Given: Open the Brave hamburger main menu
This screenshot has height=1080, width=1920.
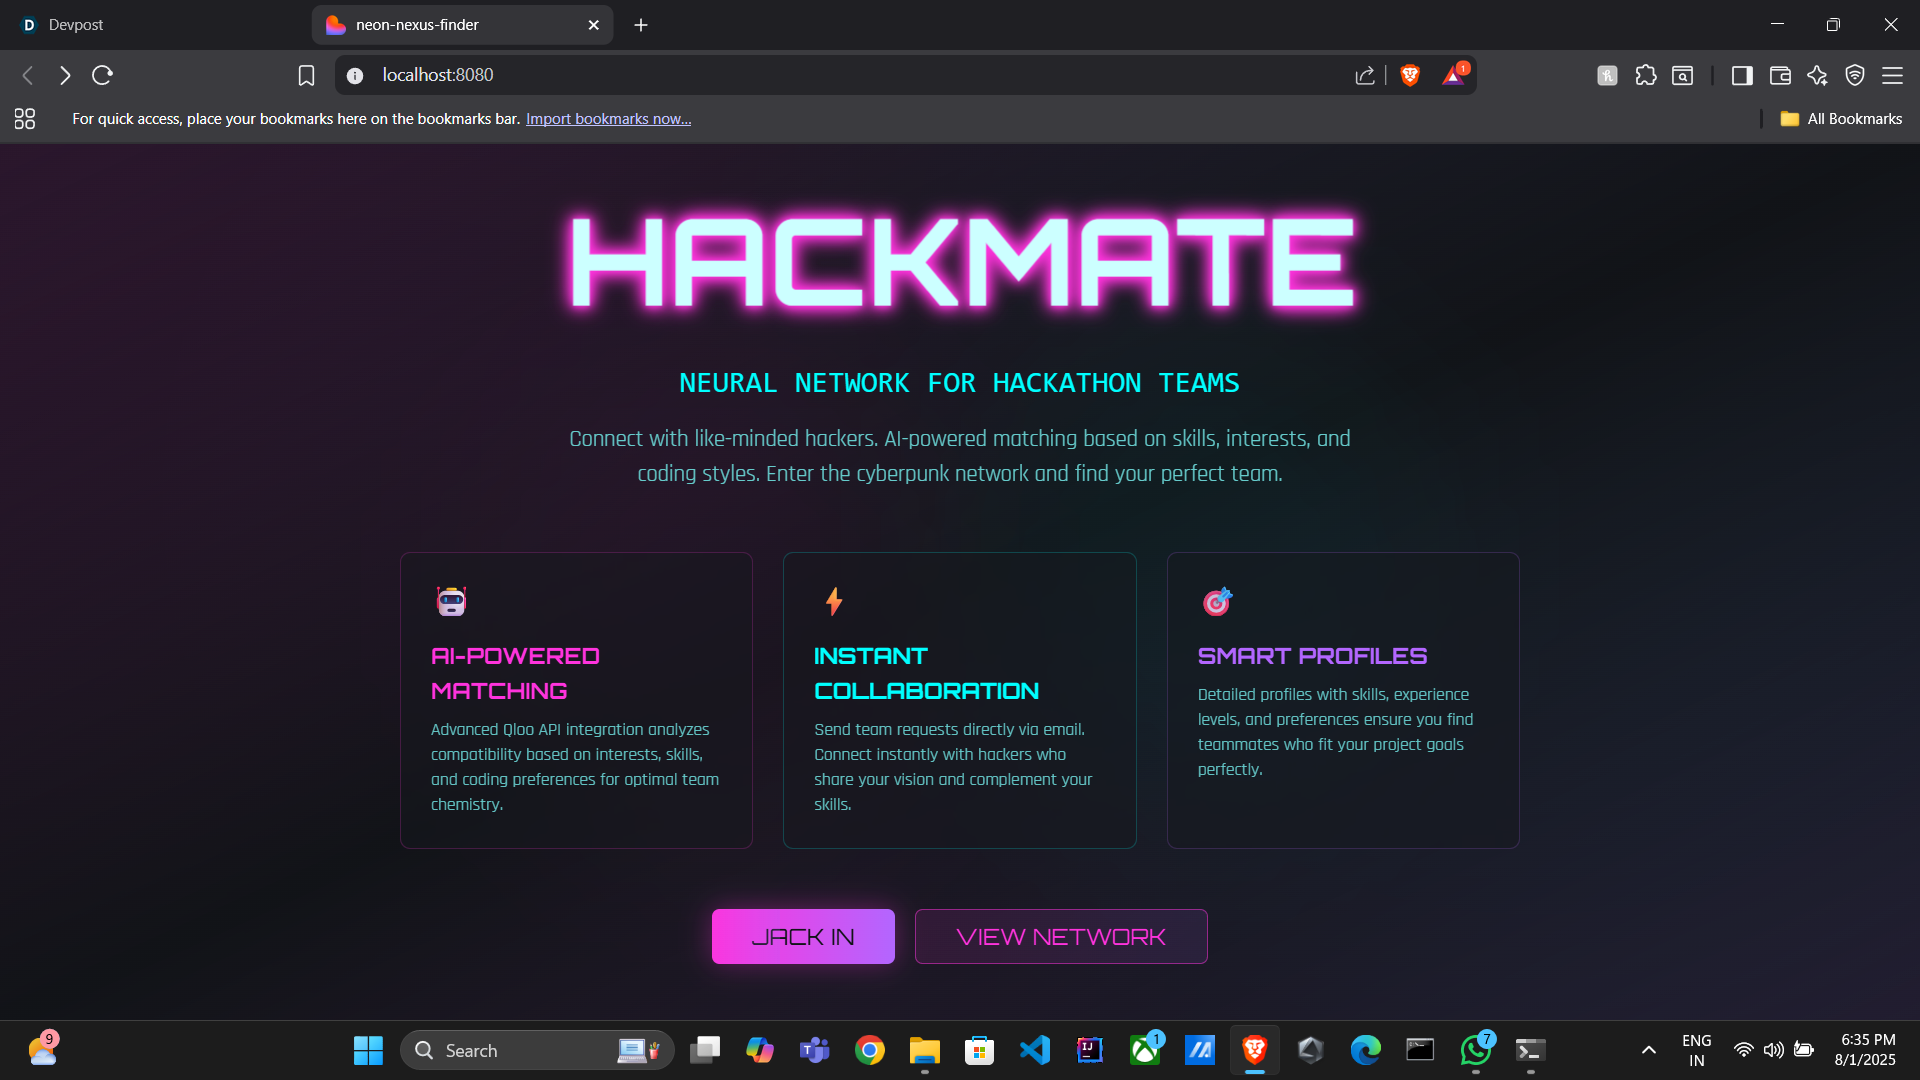Looking at the screenshot, I should [1892, 75].
